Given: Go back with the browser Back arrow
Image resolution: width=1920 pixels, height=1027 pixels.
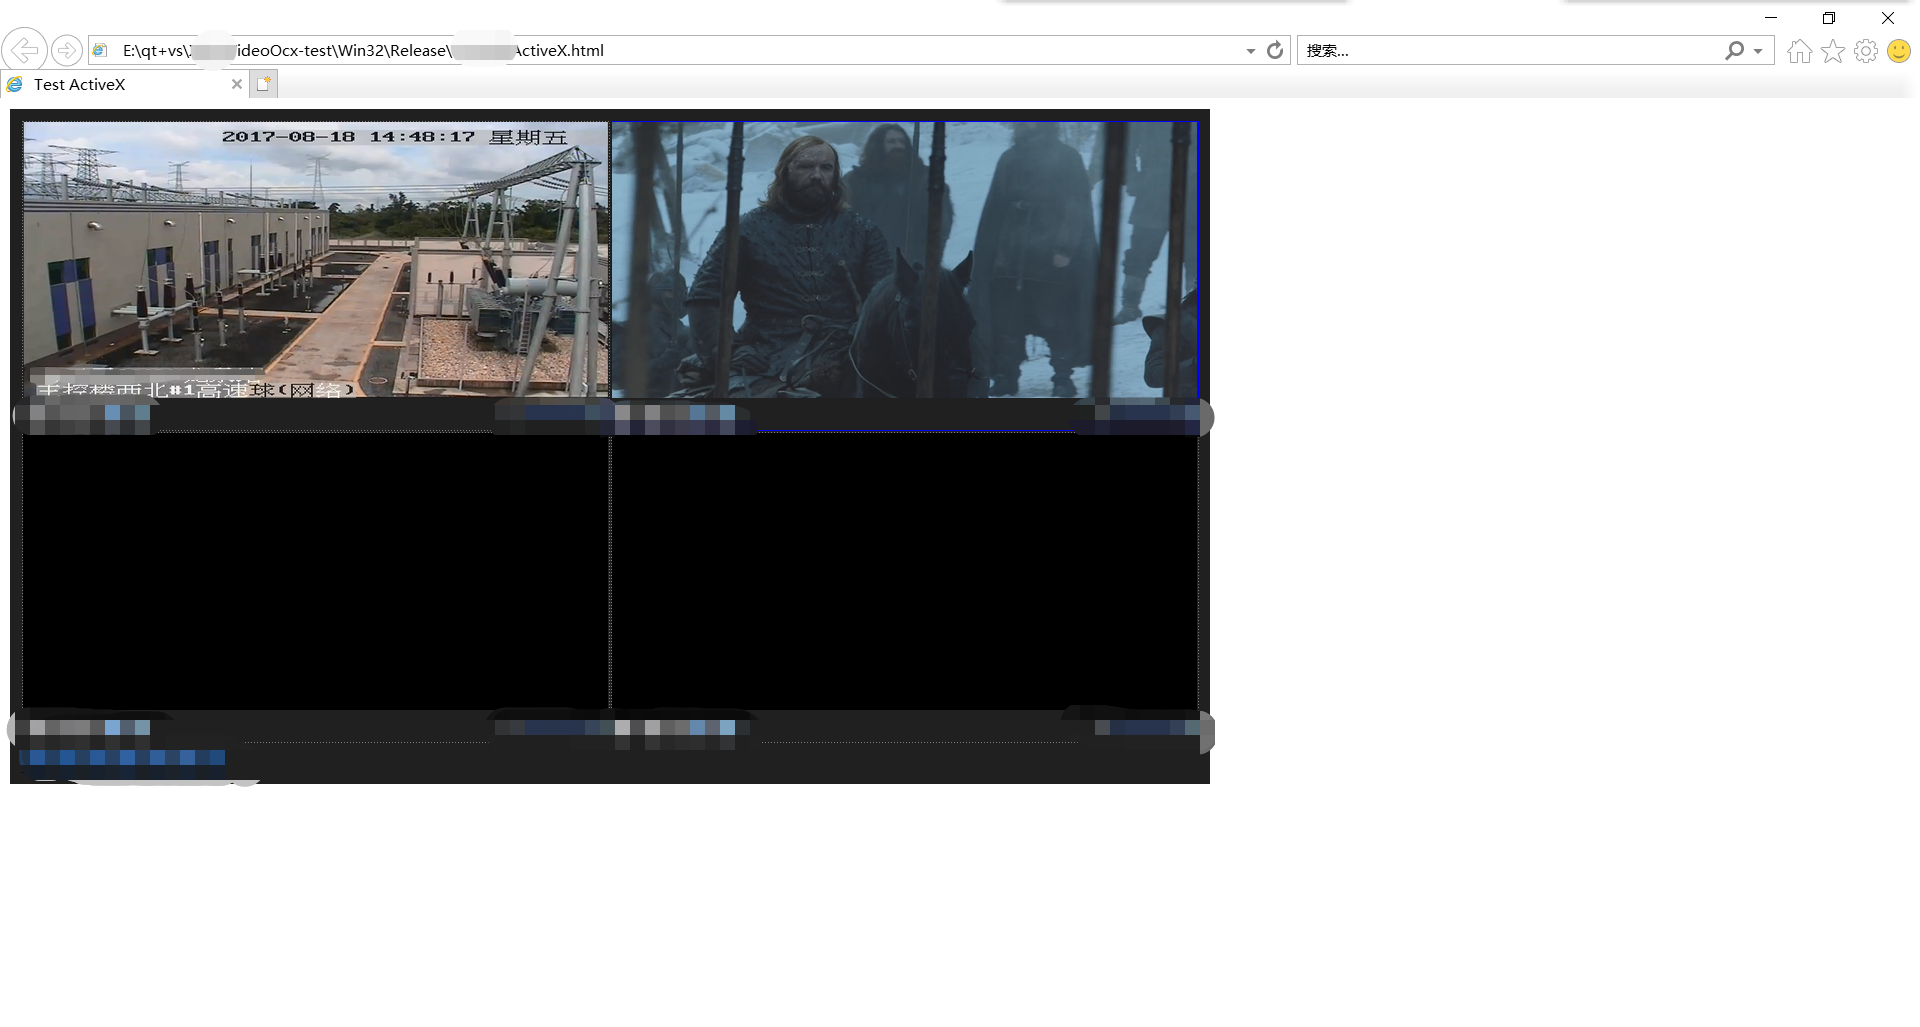Looking at the screenshot, I should [24, 50].
